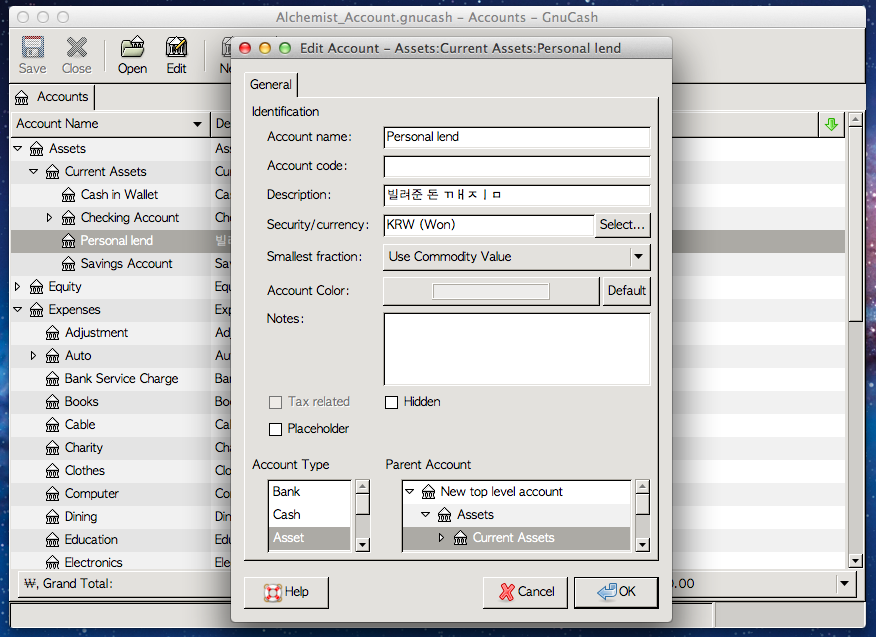The width and height of the screenshot is (876, 637).
Task: Click the bank icon beside Electronics account
Action: click(x=53, y=563)
